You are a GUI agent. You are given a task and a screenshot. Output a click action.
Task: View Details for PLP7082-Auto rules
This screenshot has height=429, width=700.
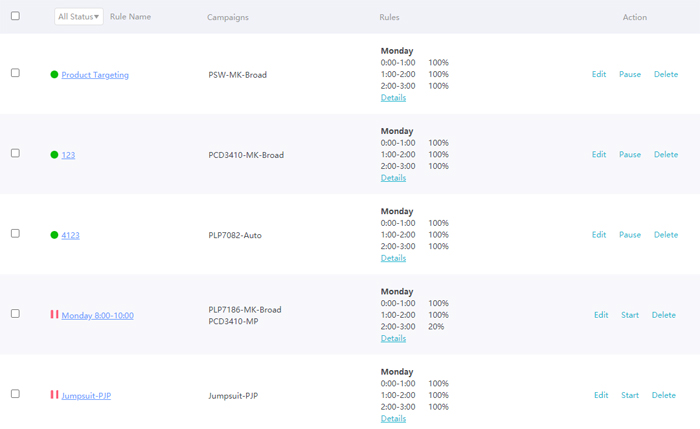(x=393, y=258)
